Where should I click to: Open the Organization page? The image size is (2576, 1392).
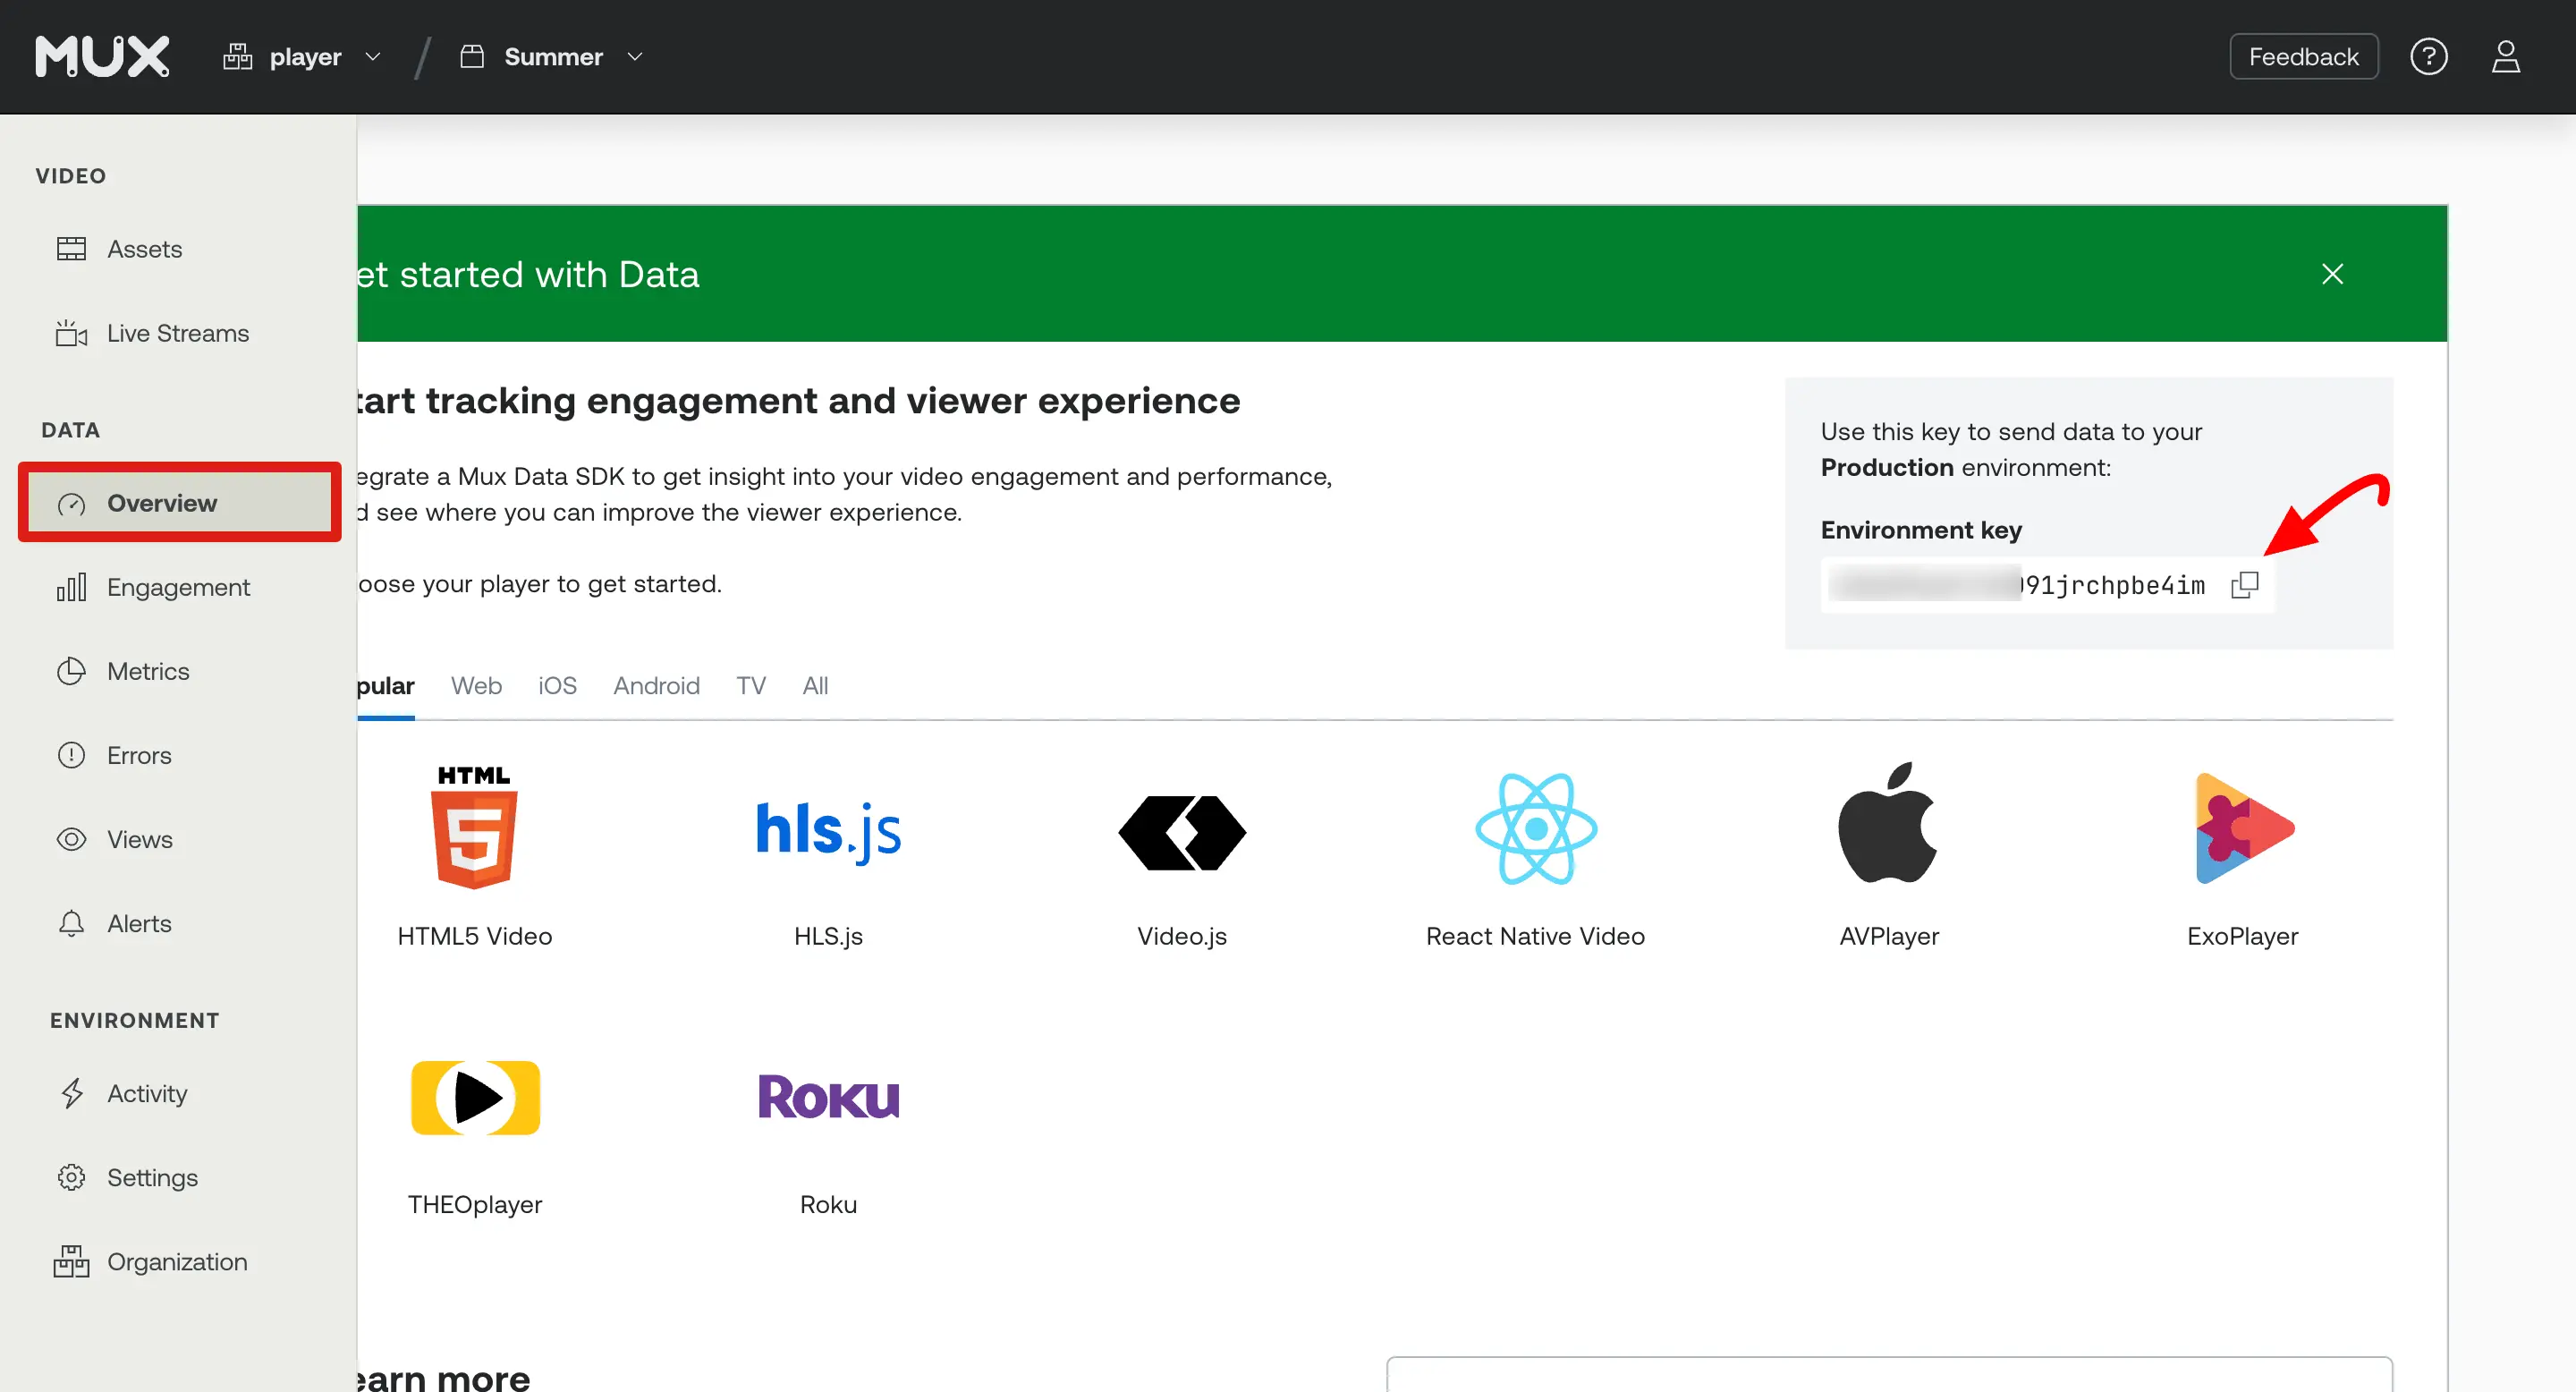pos(179,1261)
